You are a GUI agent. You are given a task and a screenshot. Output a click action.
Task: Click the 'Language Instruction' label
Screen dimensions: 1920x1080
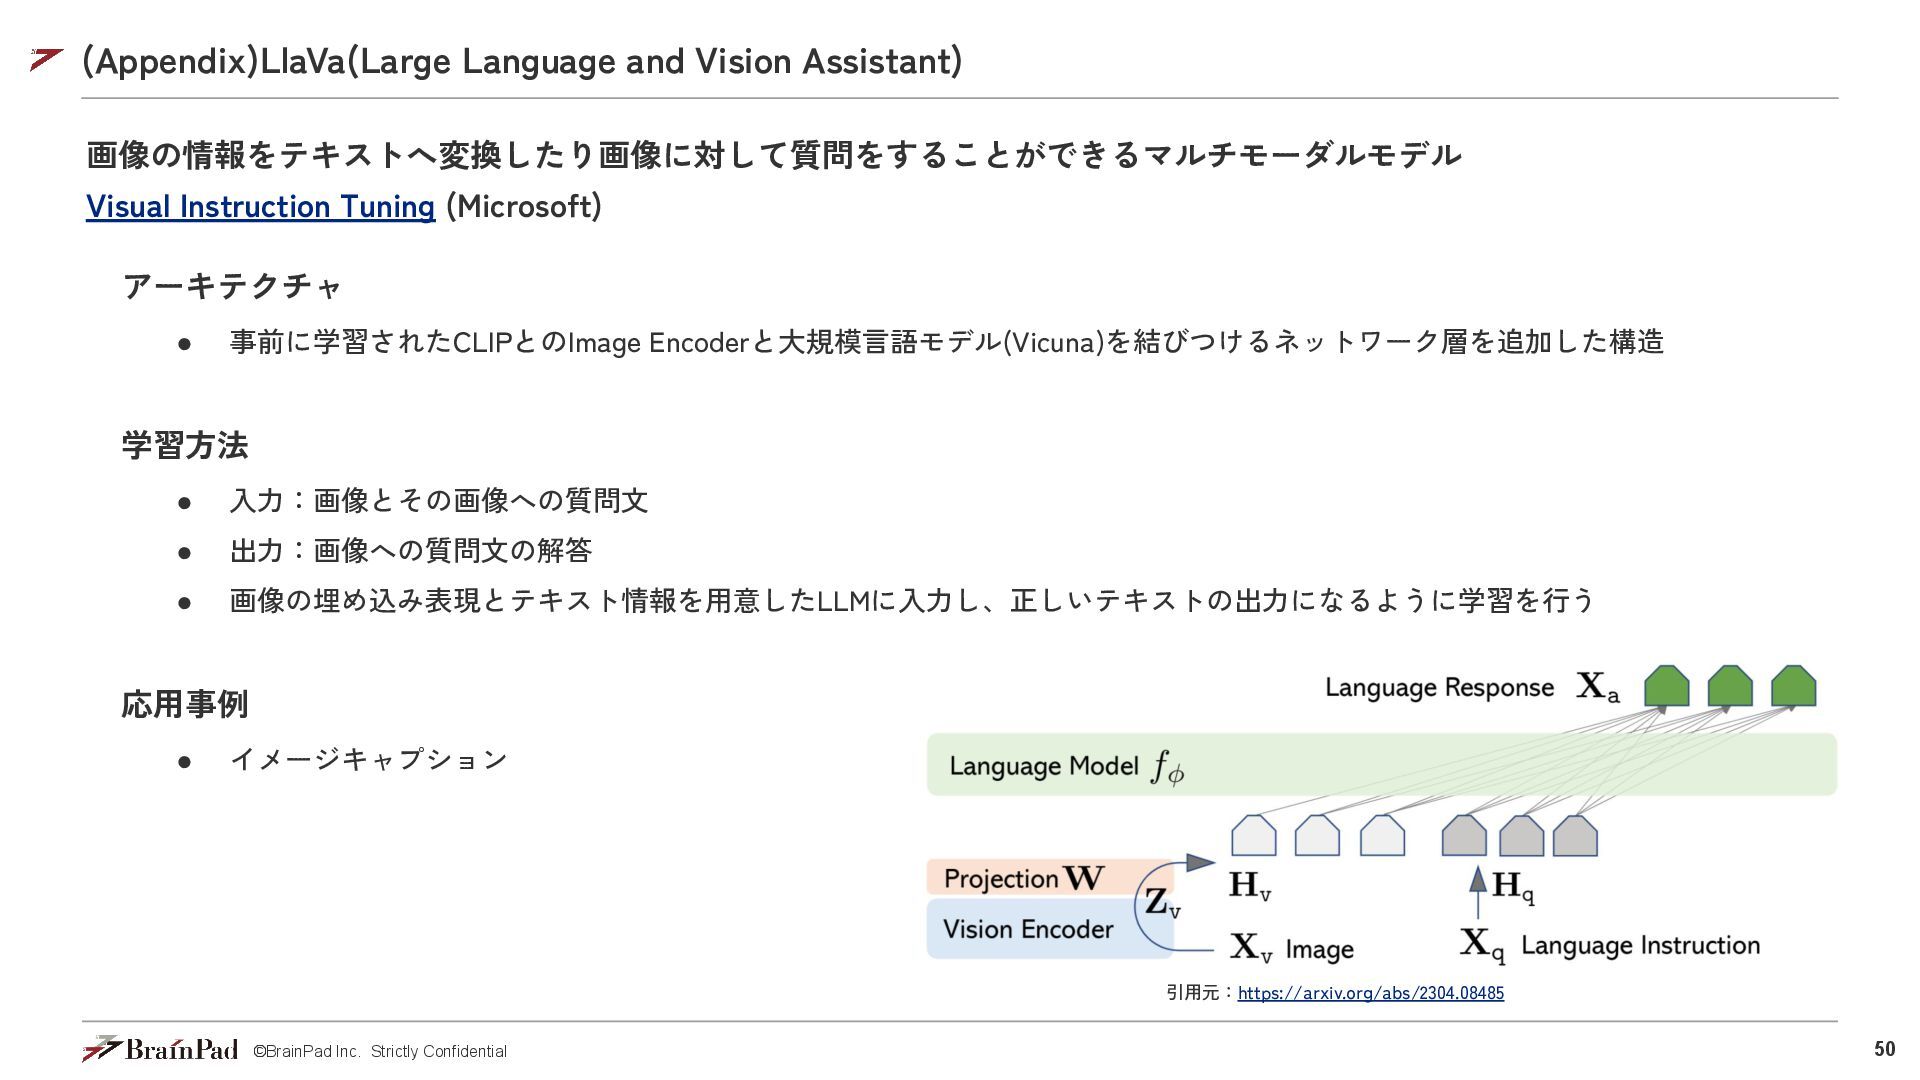point(1640,946)
